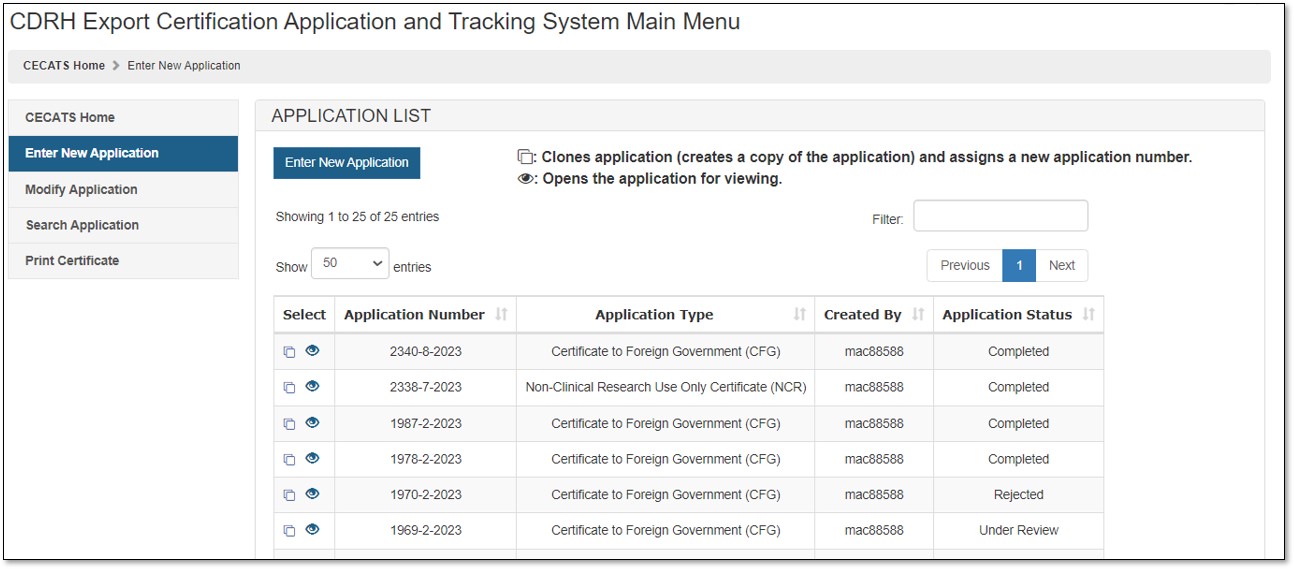Click CECATS Home breadcrumb link
The width and height of the screenshot is (1294, 569).
pyautogui.click(x=64, y=66)
